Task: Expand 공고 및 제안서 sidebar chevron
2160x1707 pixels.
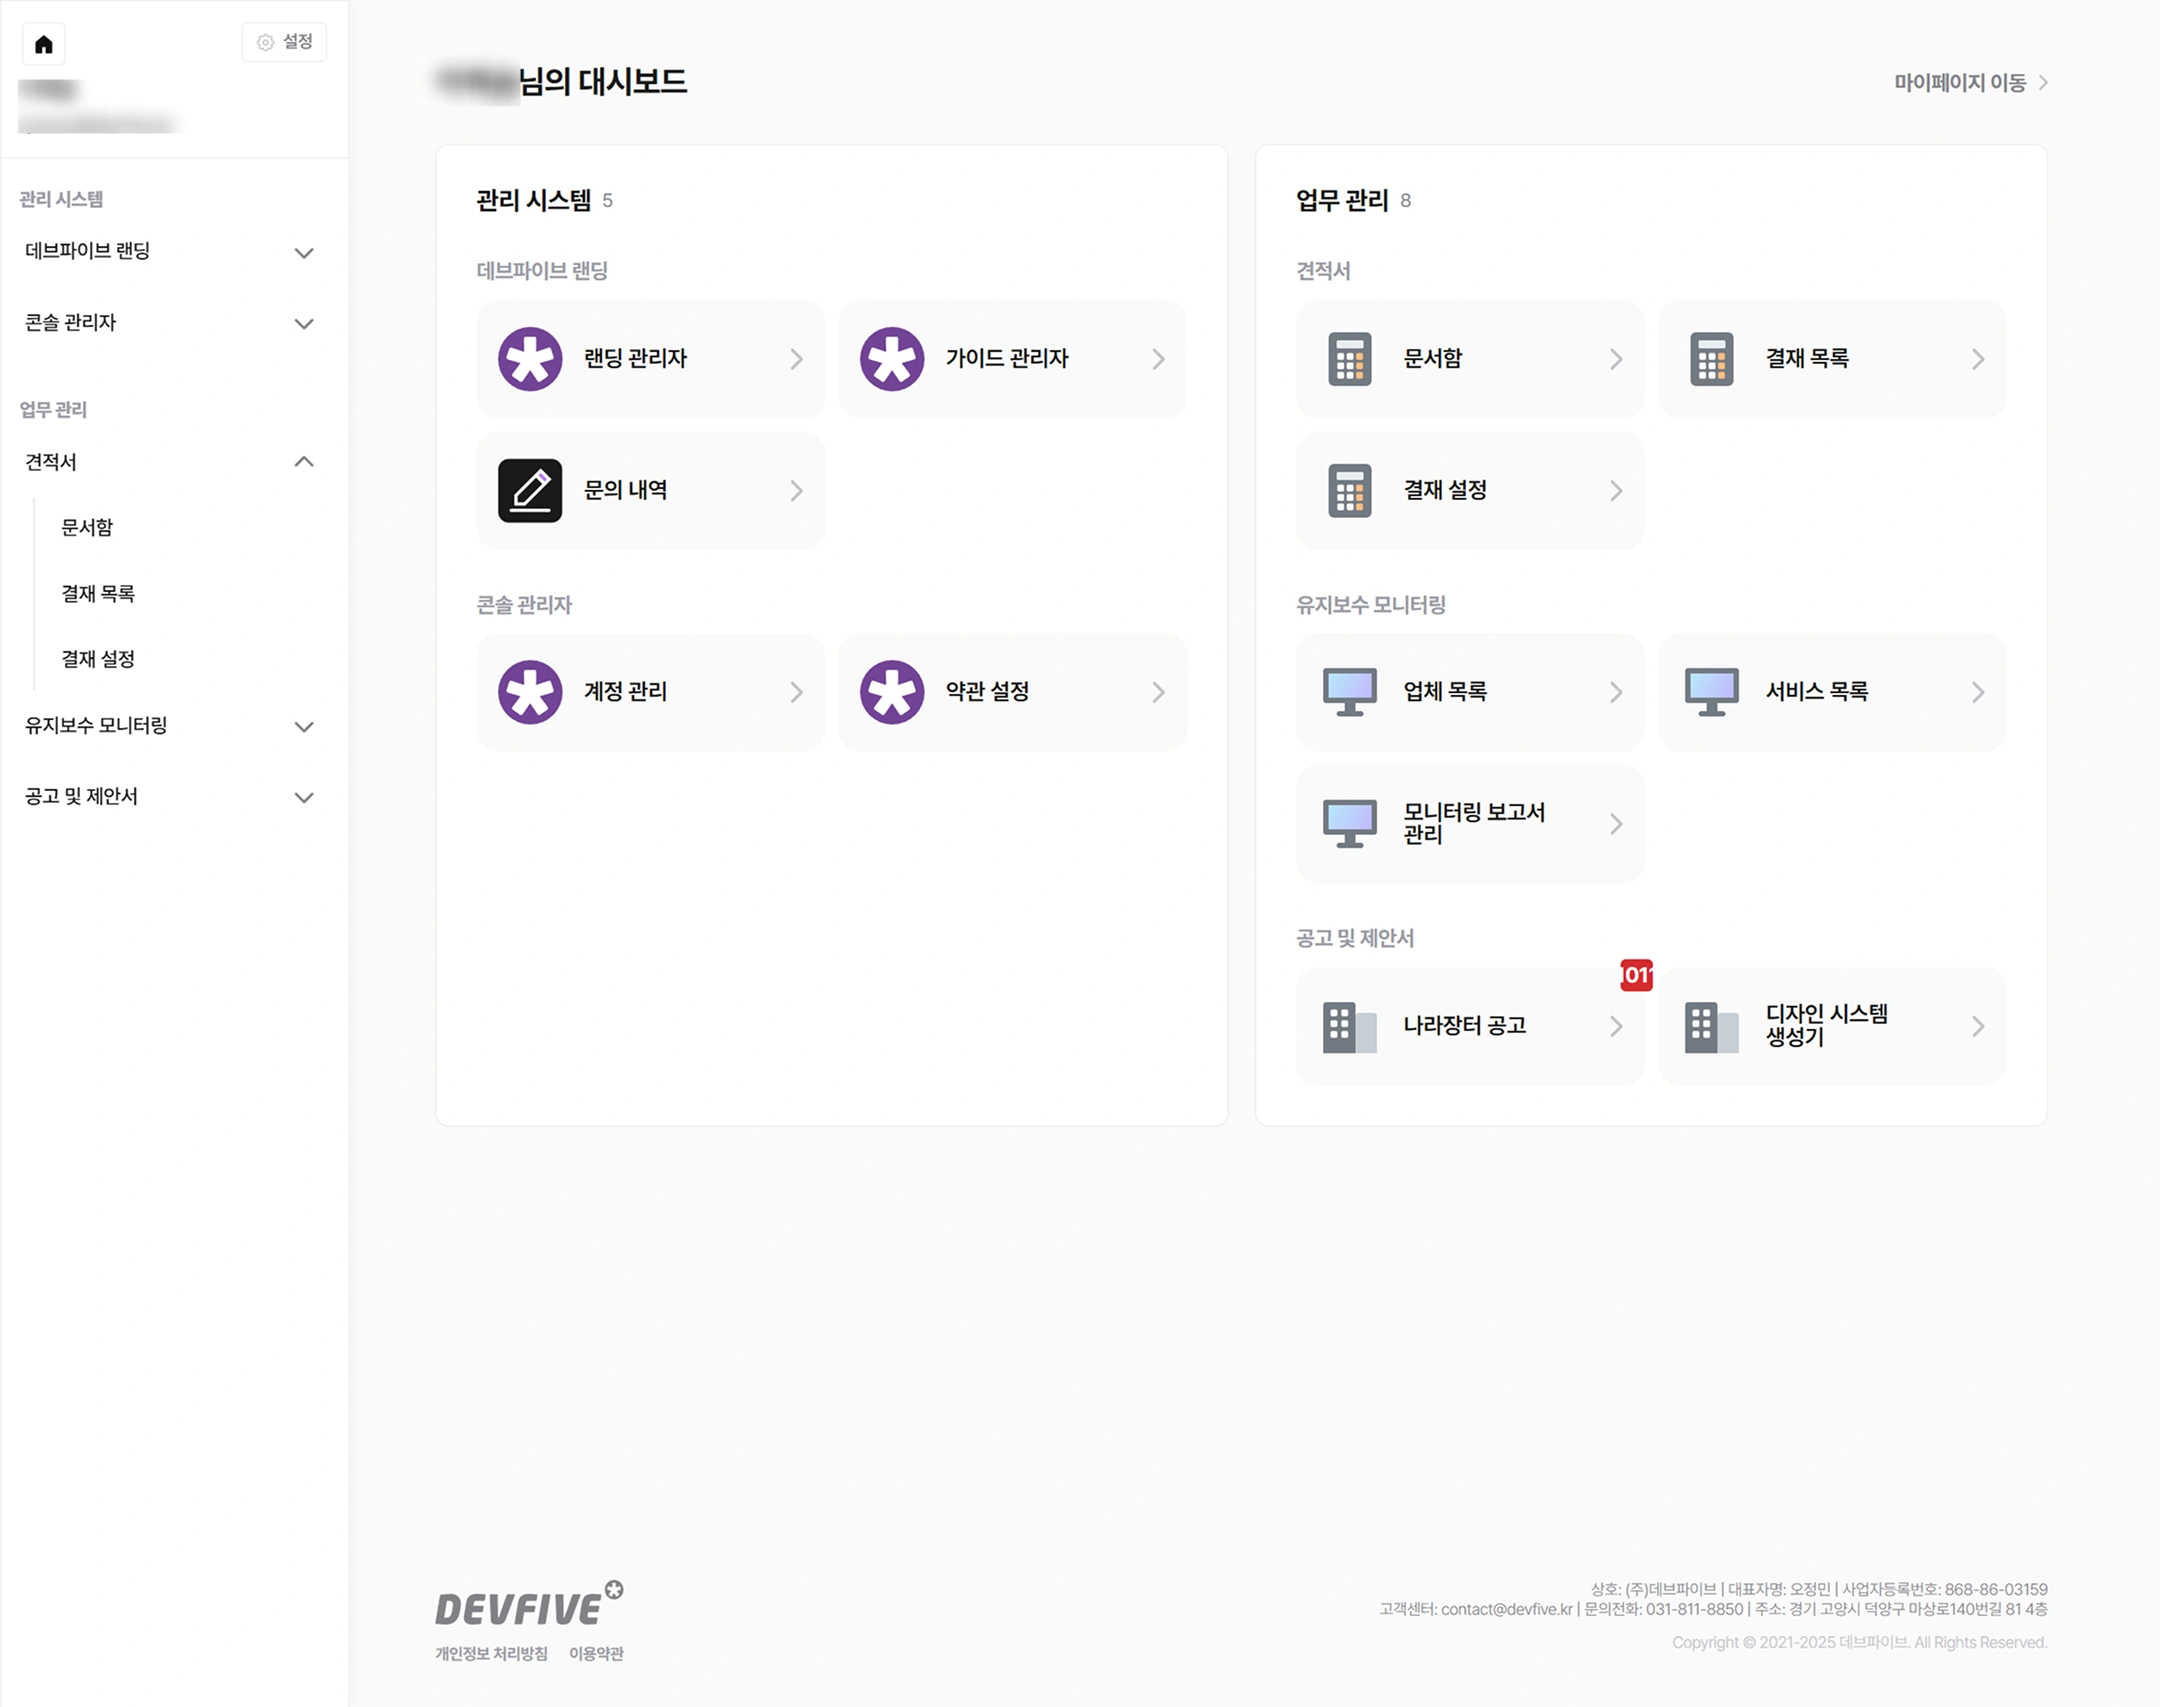Action: pos(304,798)
